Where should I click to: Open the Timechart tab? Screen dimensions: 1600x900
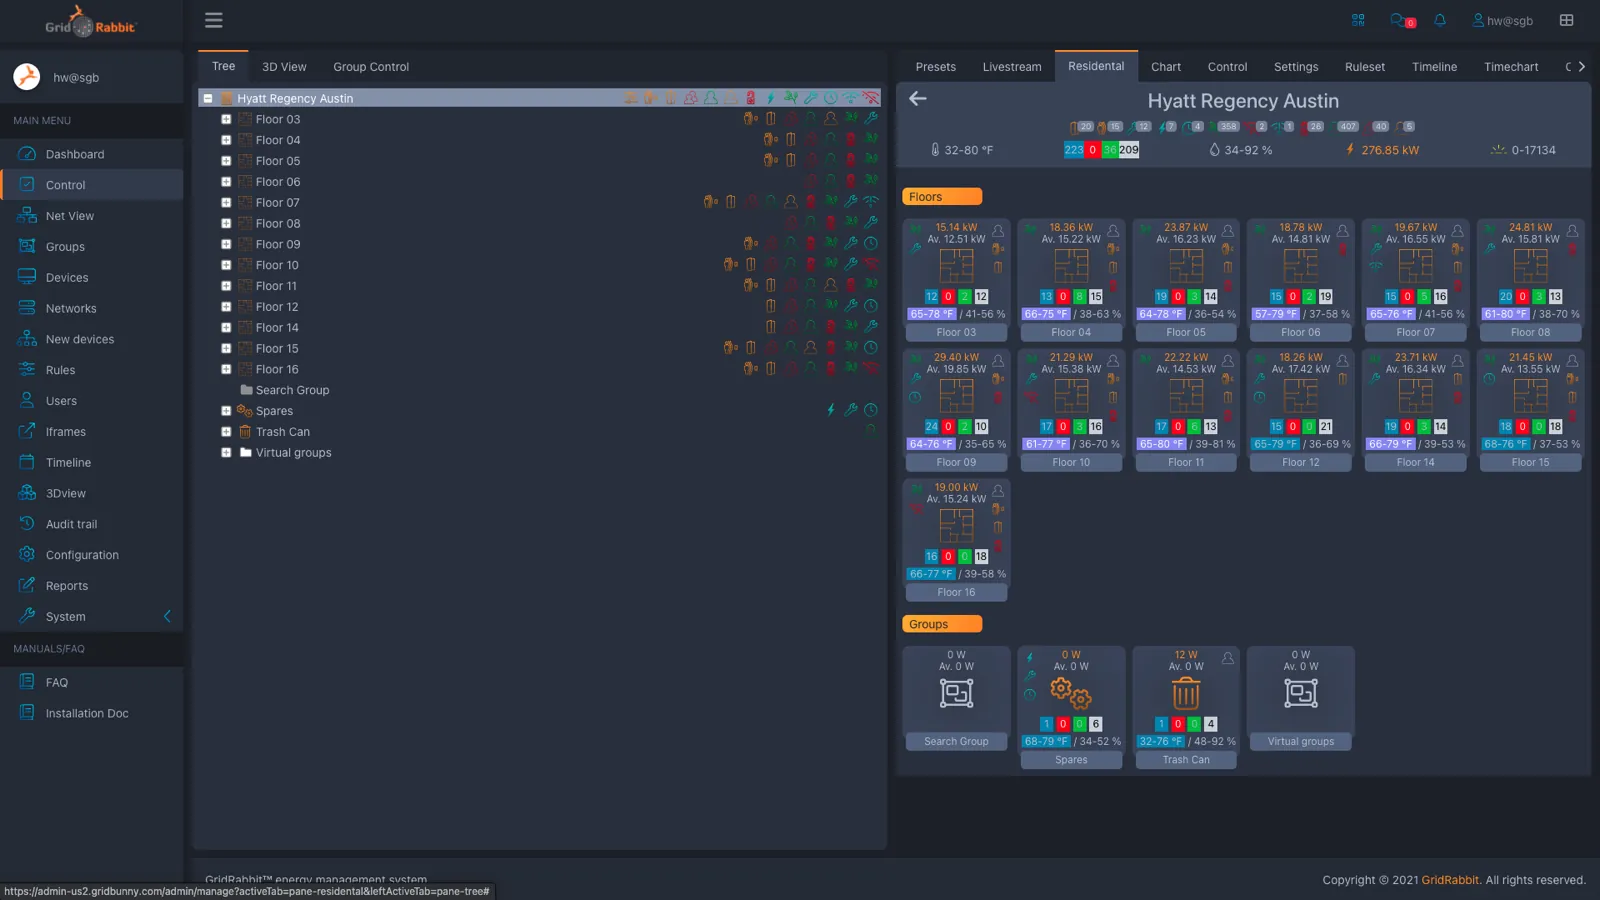[x=1511, y=67]
